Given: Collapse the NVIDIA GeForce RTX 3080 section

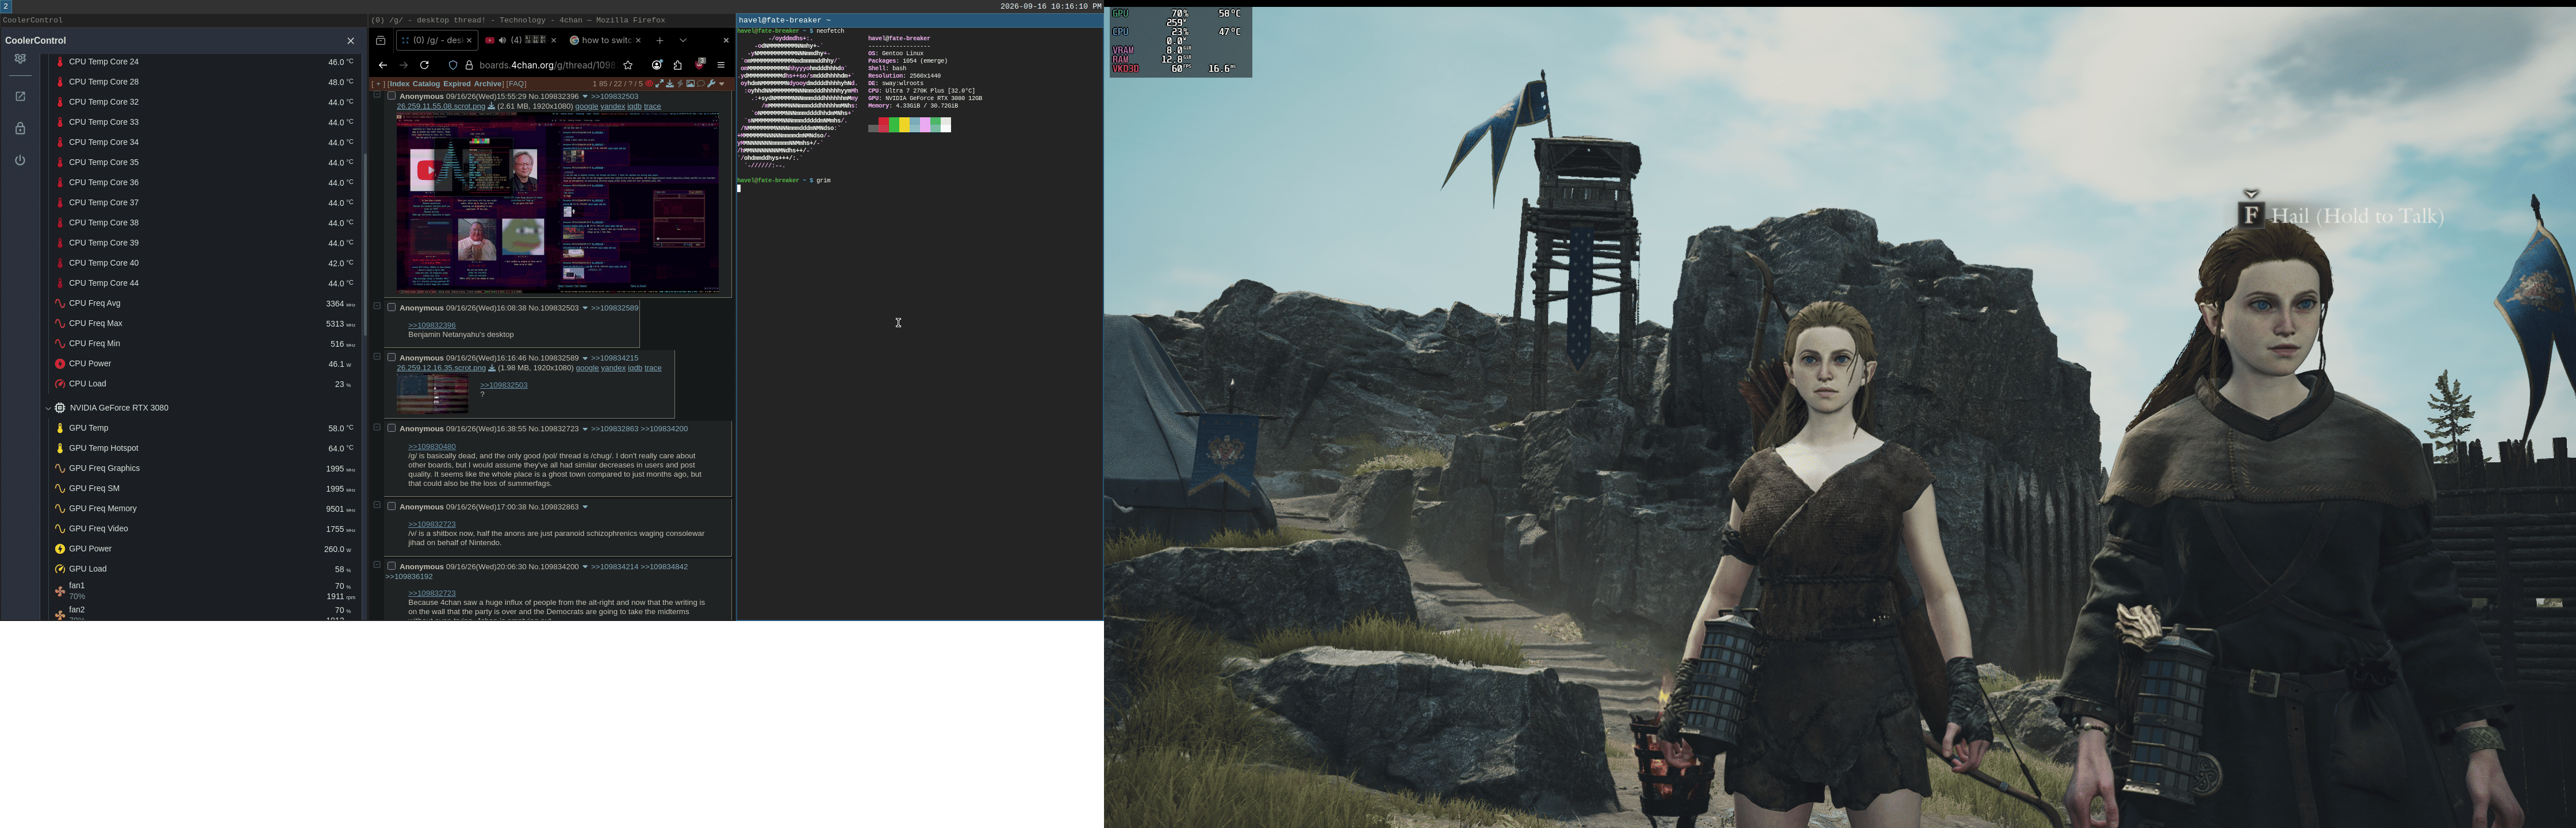Looking at the screenshot, I should (48, 408).
